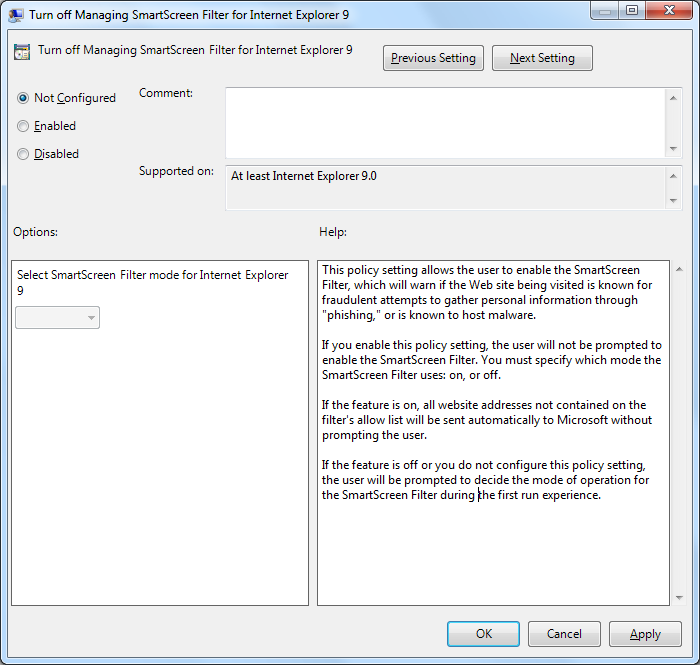Go to Next Setting

tap(542, 58)
